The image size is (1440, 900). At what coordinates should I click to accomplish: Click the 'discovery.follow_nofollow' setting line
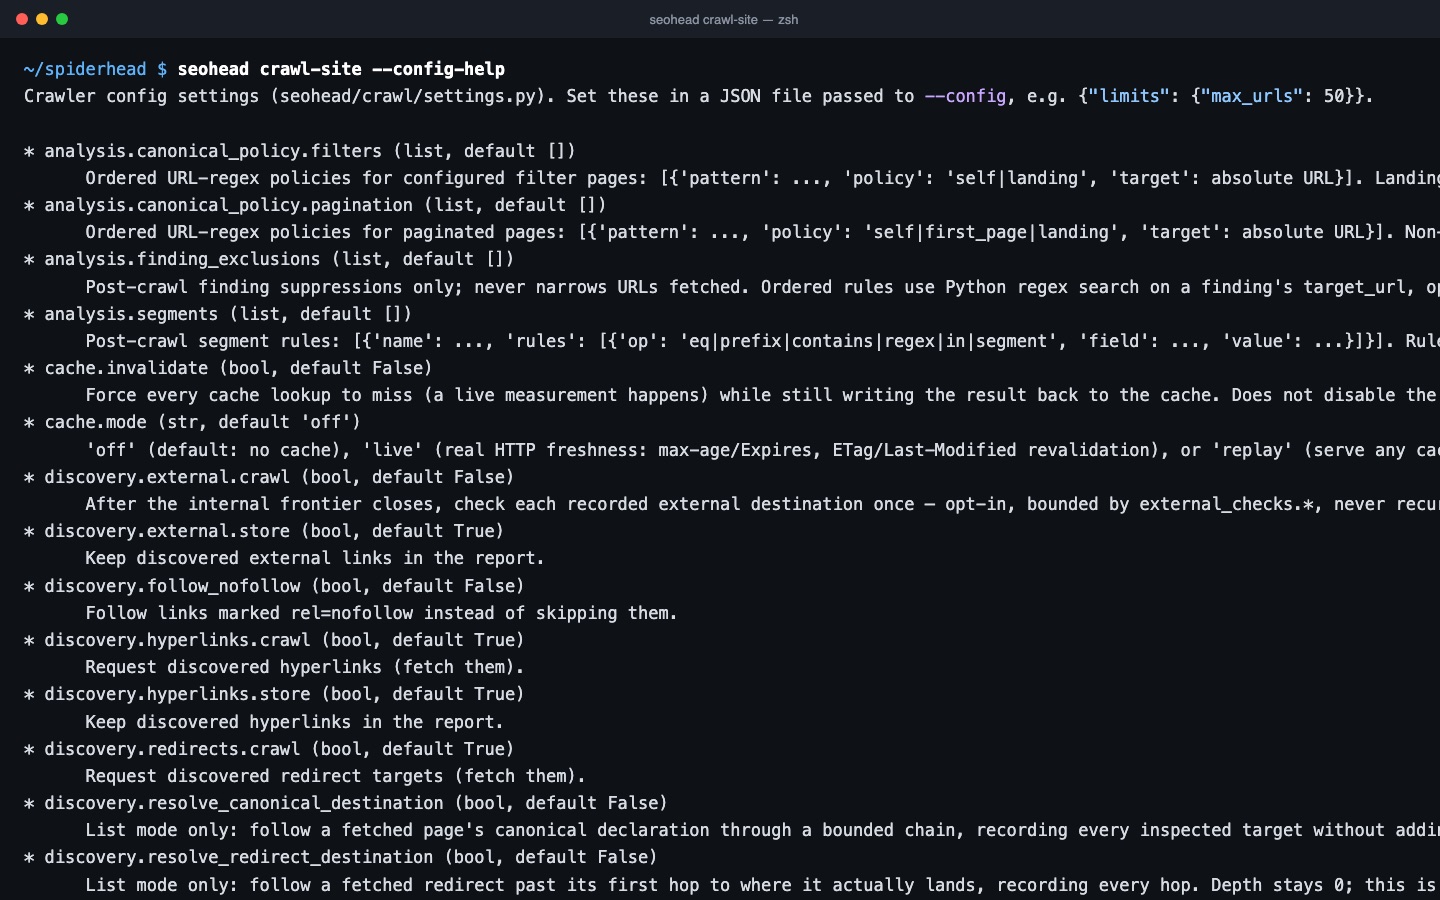click(x=274, y=586)
